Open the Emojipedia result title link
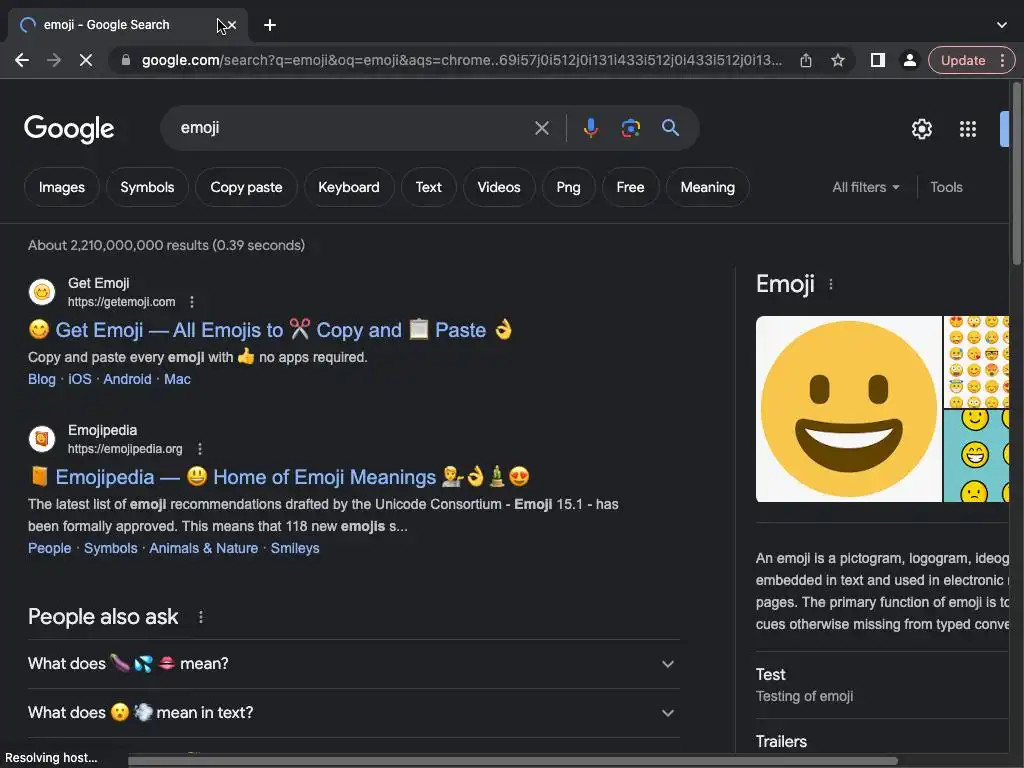 (279, 477)
